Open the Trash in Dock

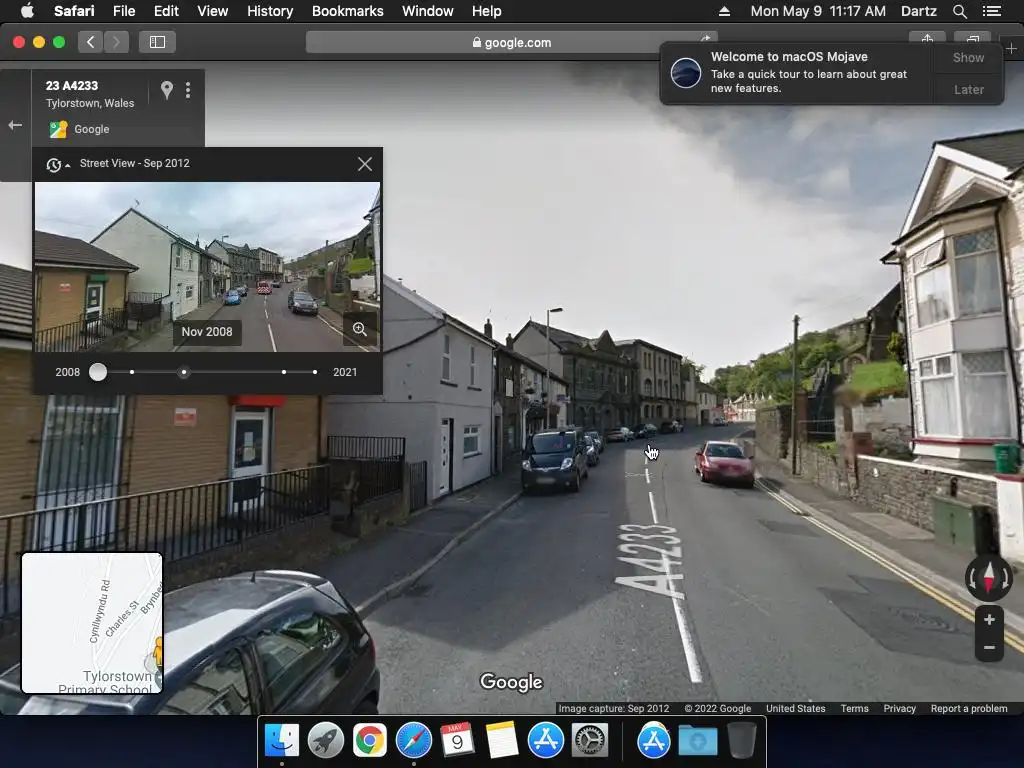[x=742, y=741]
